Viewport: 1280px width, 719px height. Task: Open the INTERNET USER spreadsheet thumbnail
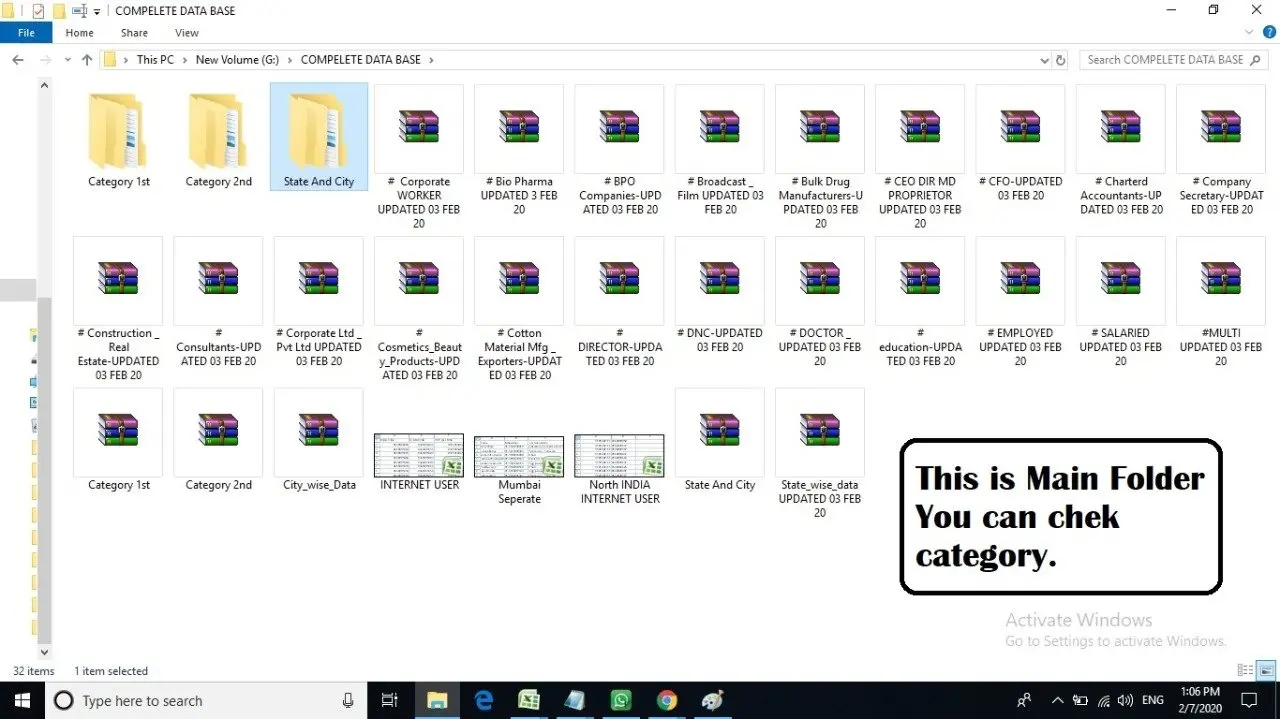click(419, 455)
